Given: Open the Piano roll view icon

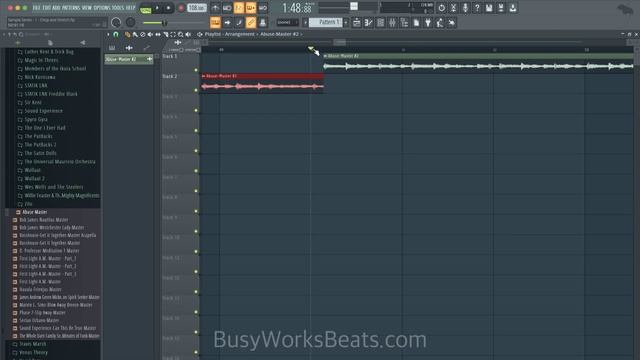Looking at the screenshot, I should tap(368, 22).
